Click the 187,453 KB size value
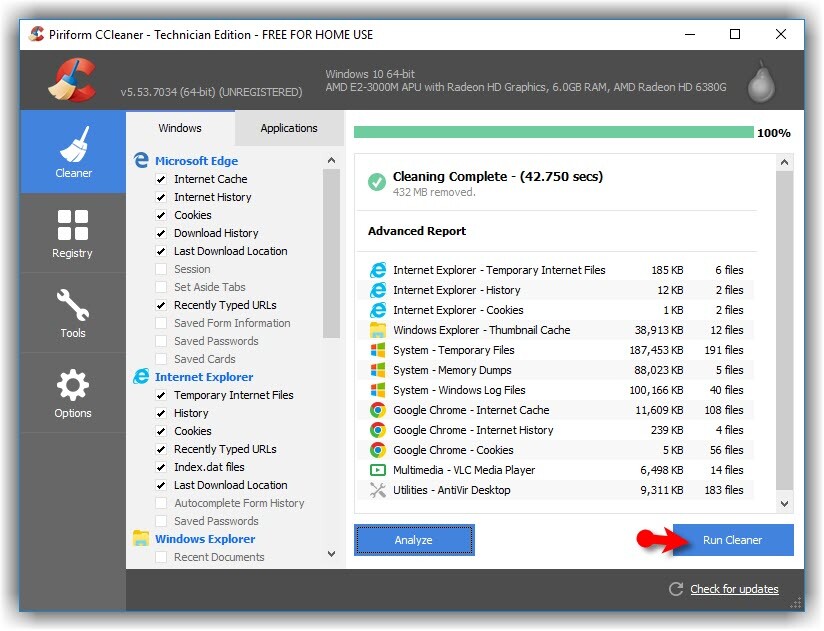The width and height of the screenshot is (824, 631). click(656, 350)
